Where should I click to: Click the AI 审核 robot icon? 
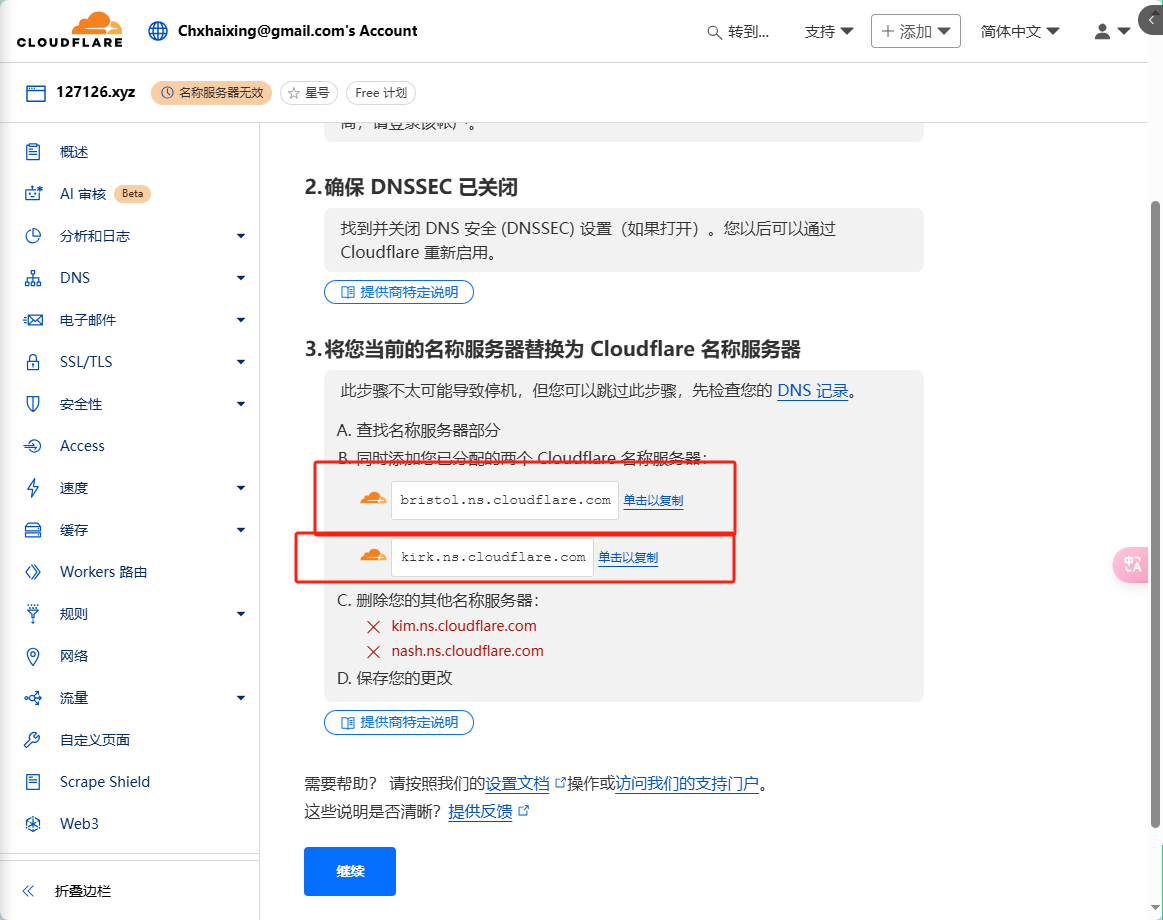33,194
